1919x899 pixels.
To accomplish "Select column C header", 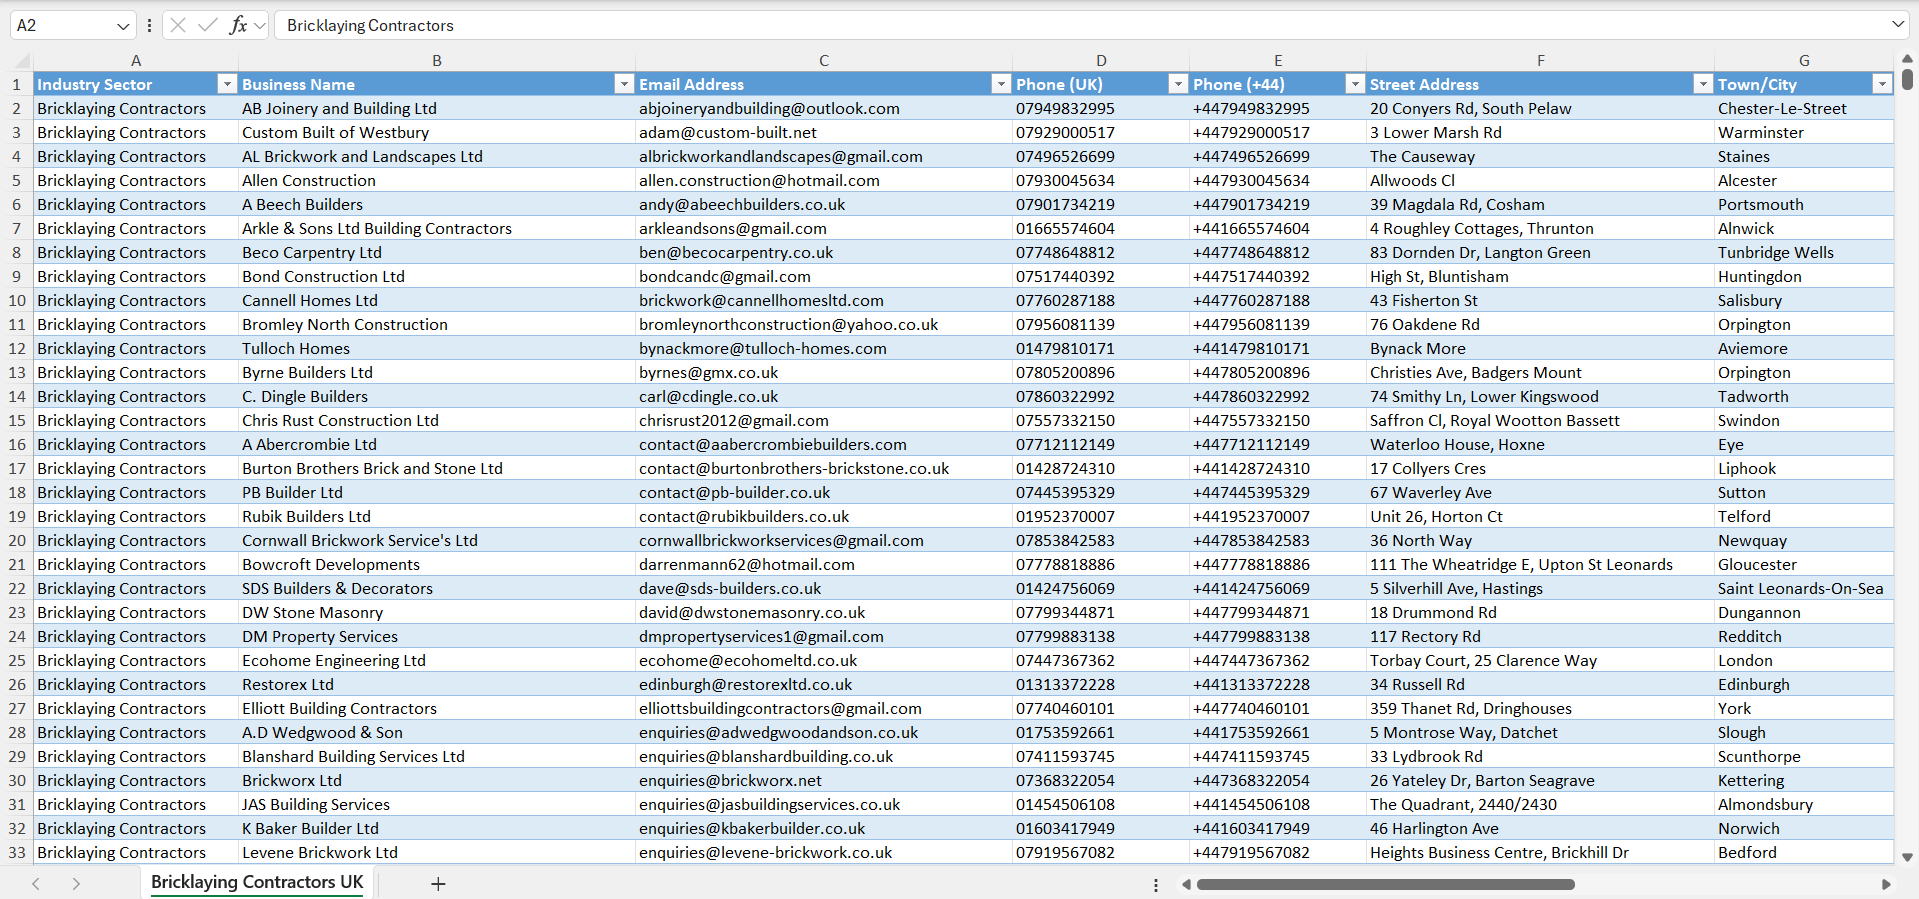I will click(x=824, y=61).
